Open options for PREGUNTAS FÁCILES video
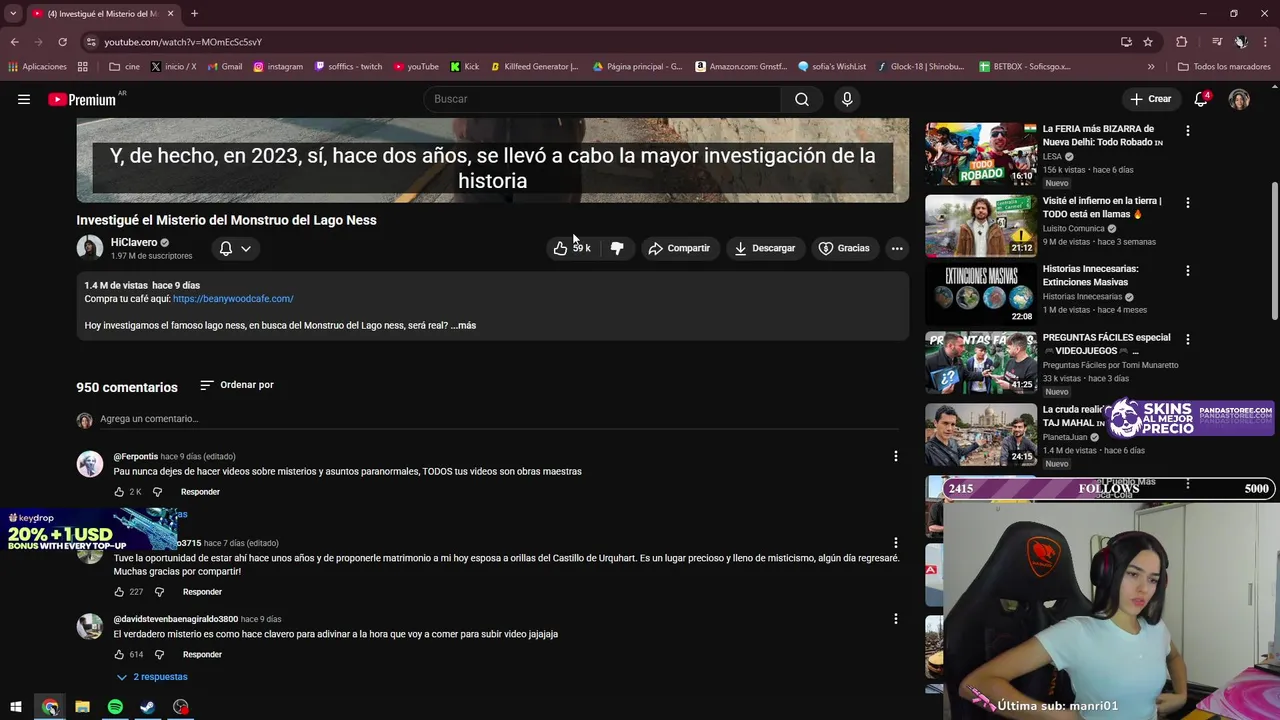The width and height of the screenshot is (1280, 720). point(1188,340)
